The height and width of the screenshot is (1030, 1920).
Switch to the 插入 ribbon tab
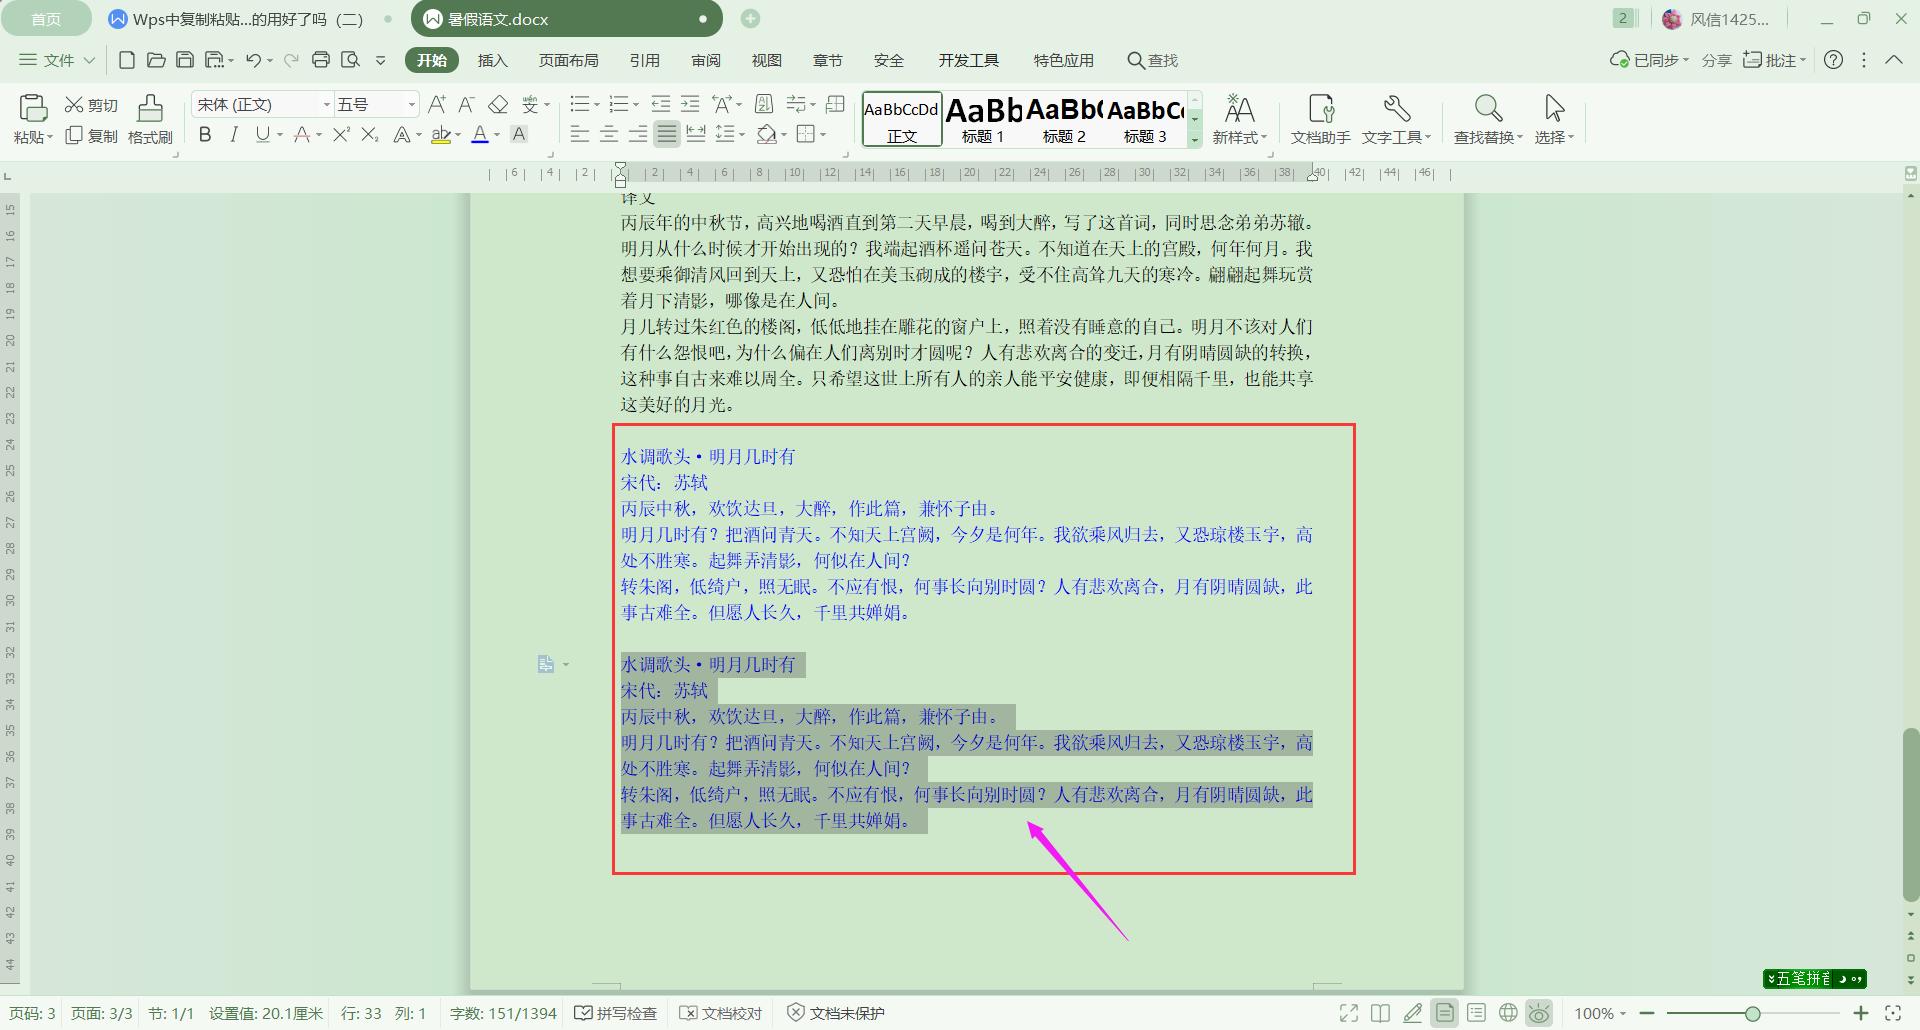pyautogui.click(x=492, y=60)
